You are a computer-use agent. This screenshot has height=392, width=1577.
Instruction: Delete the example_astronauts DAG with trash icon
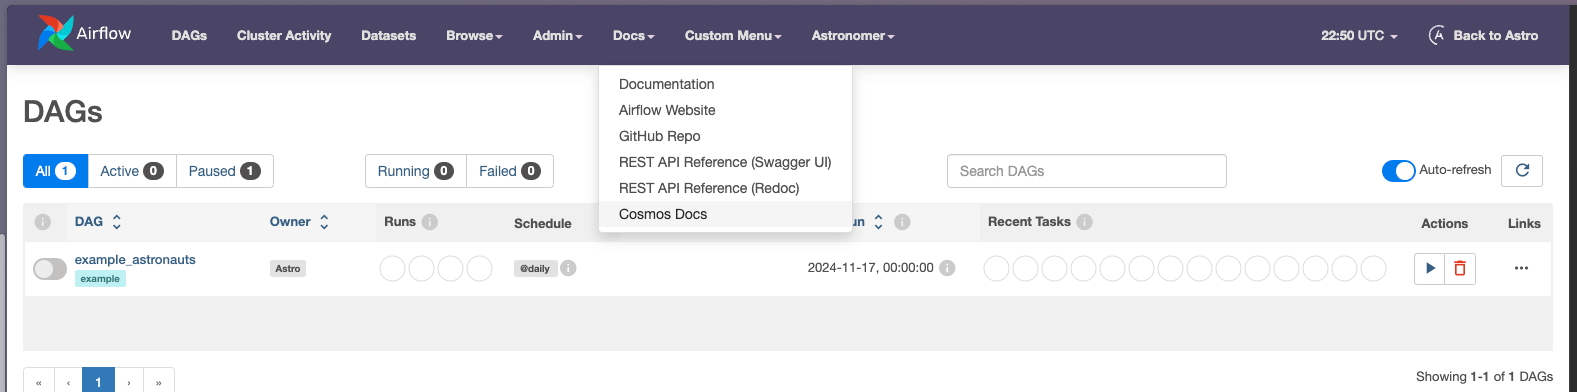1460,268
